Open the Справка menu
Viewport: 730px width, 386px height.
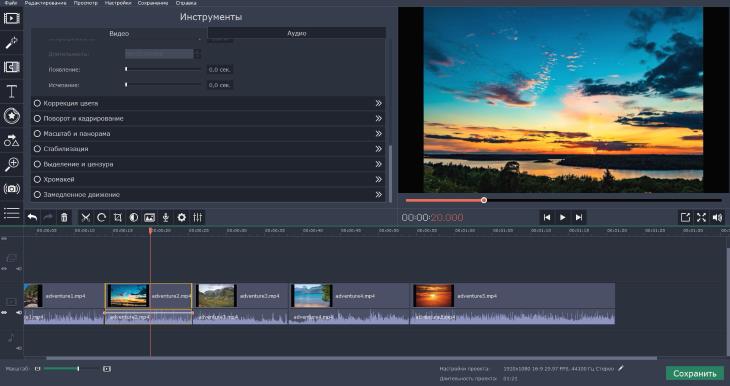(186, 3)
